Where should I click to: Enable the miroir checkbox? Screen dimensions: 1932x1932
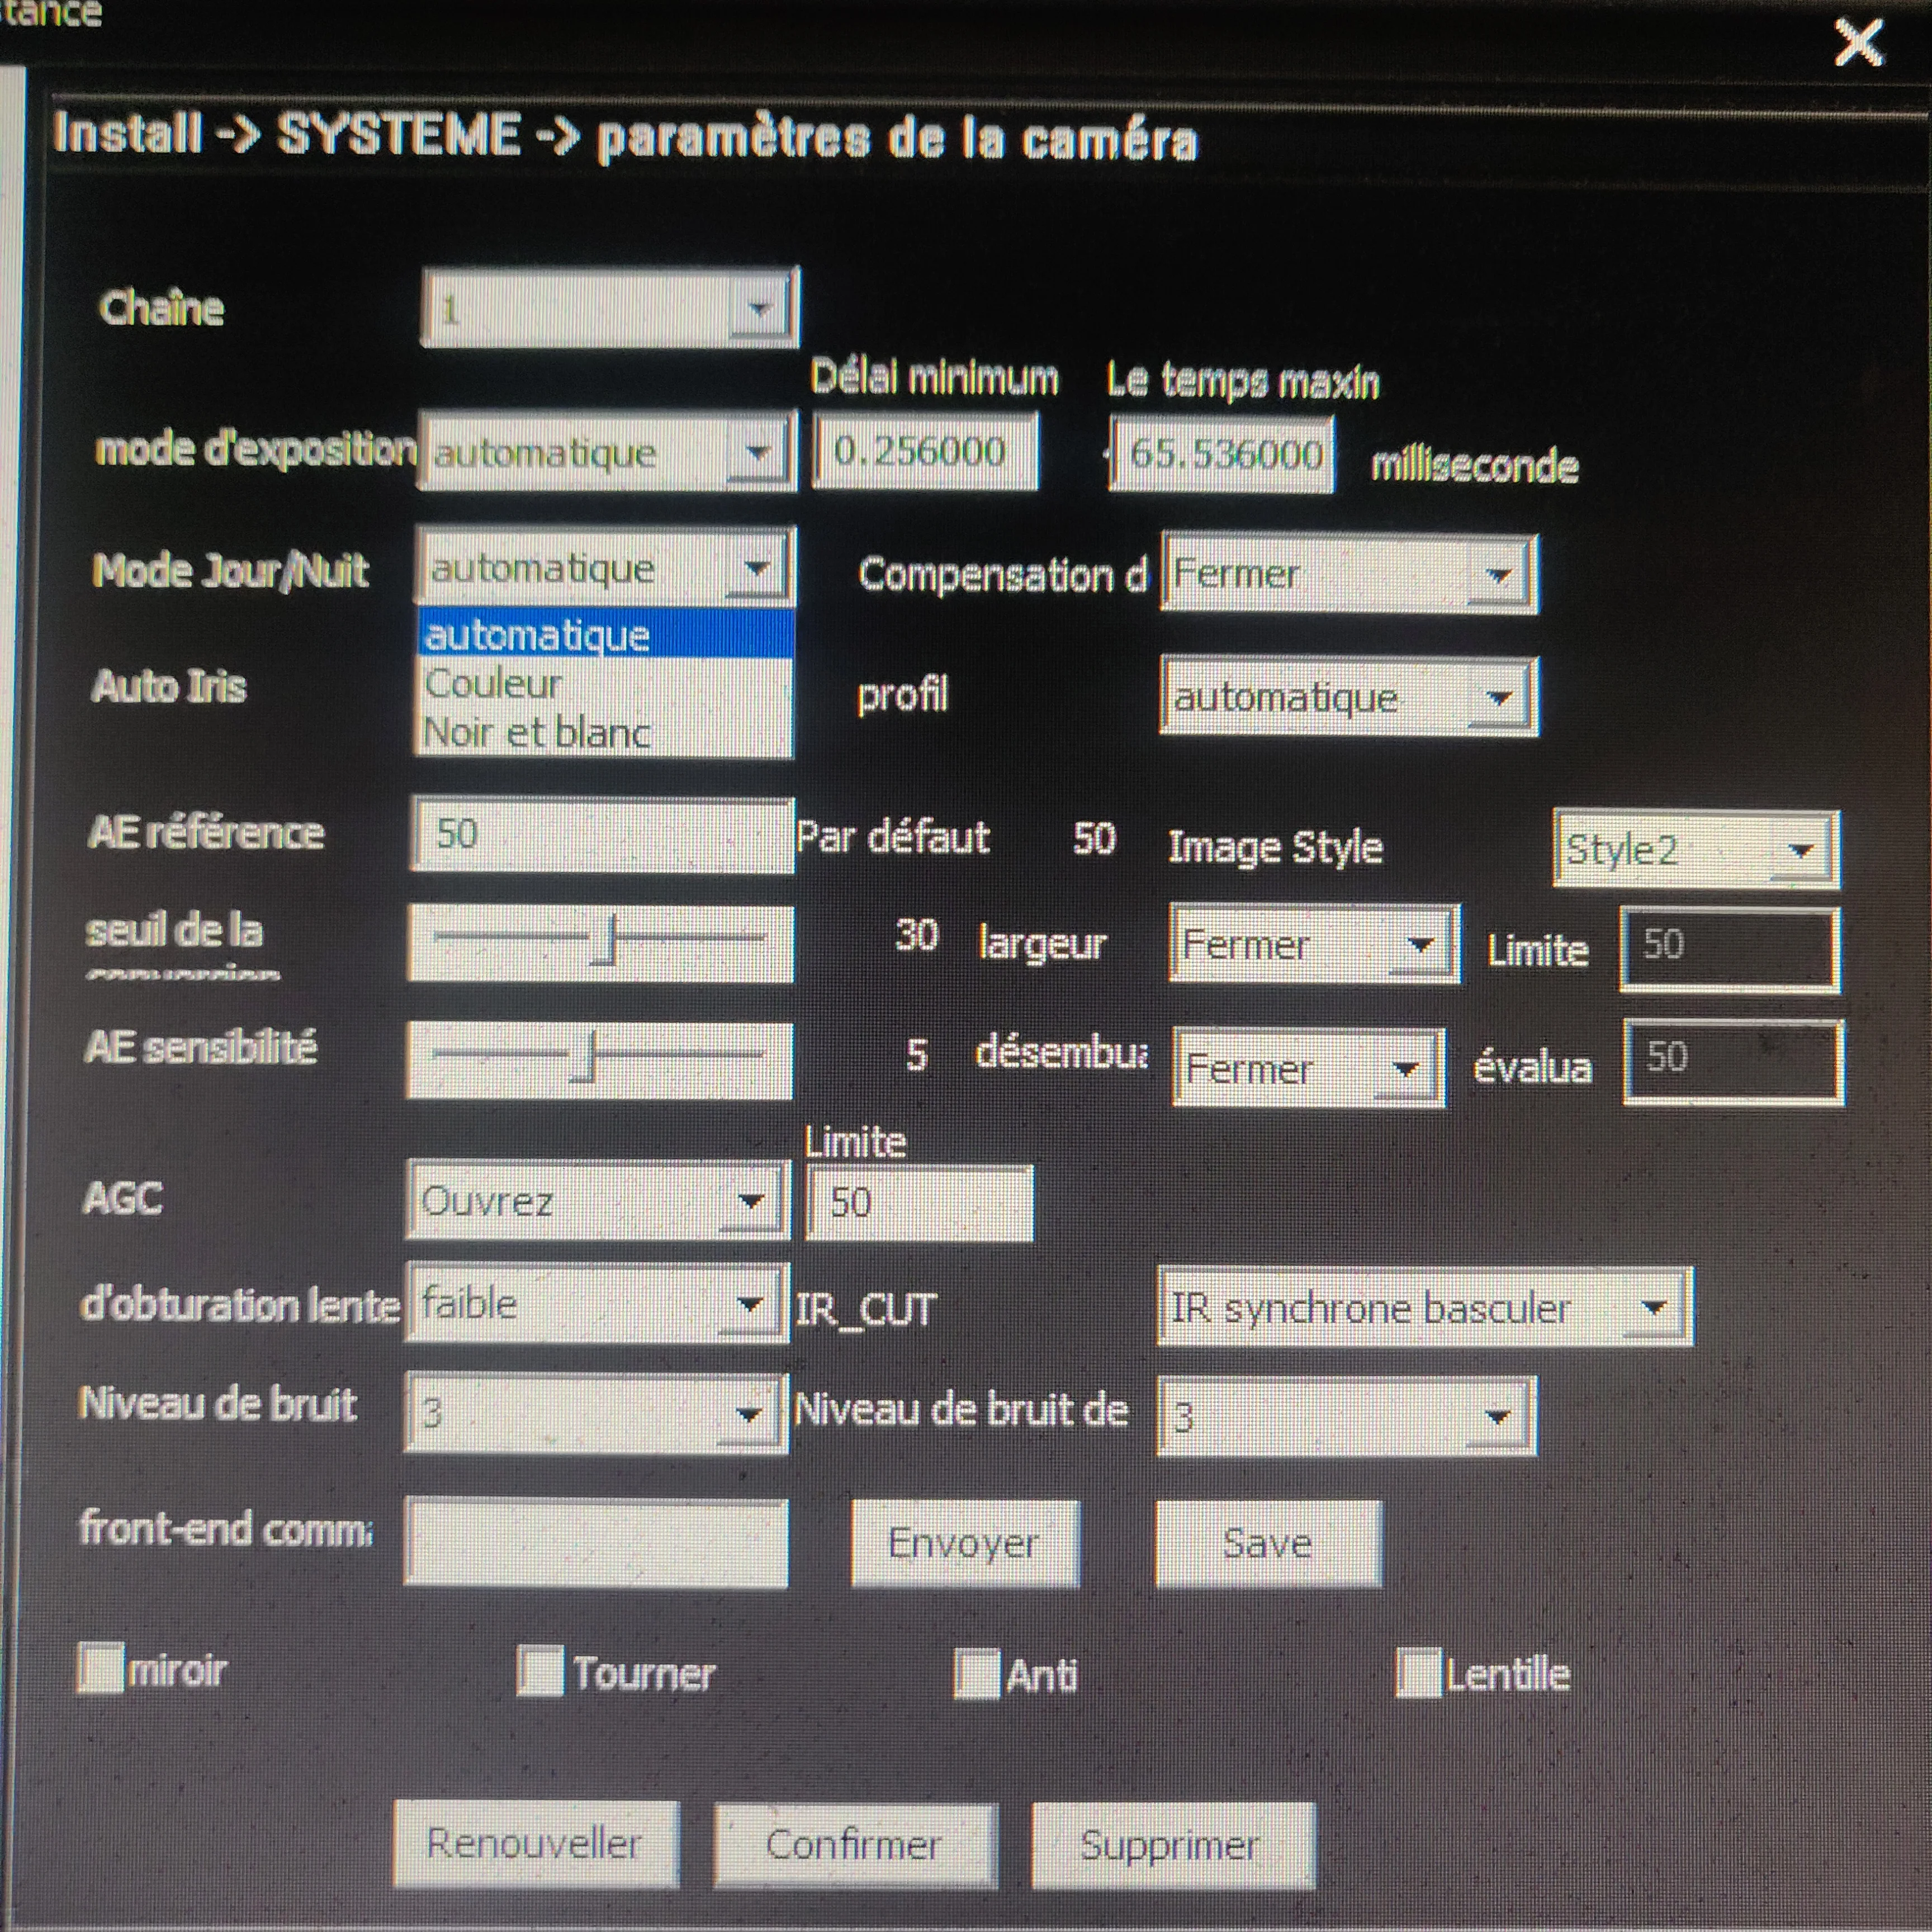click(100, 1669)
